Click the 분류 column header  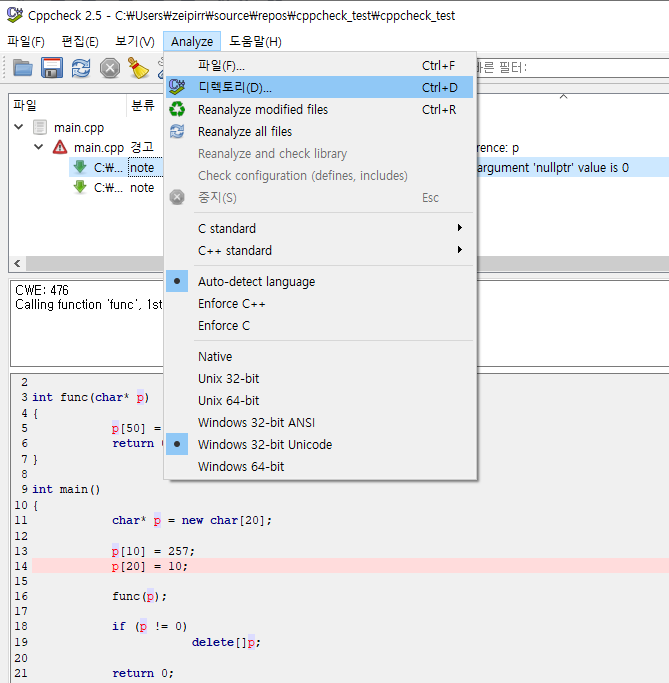(x=145, y=105)
